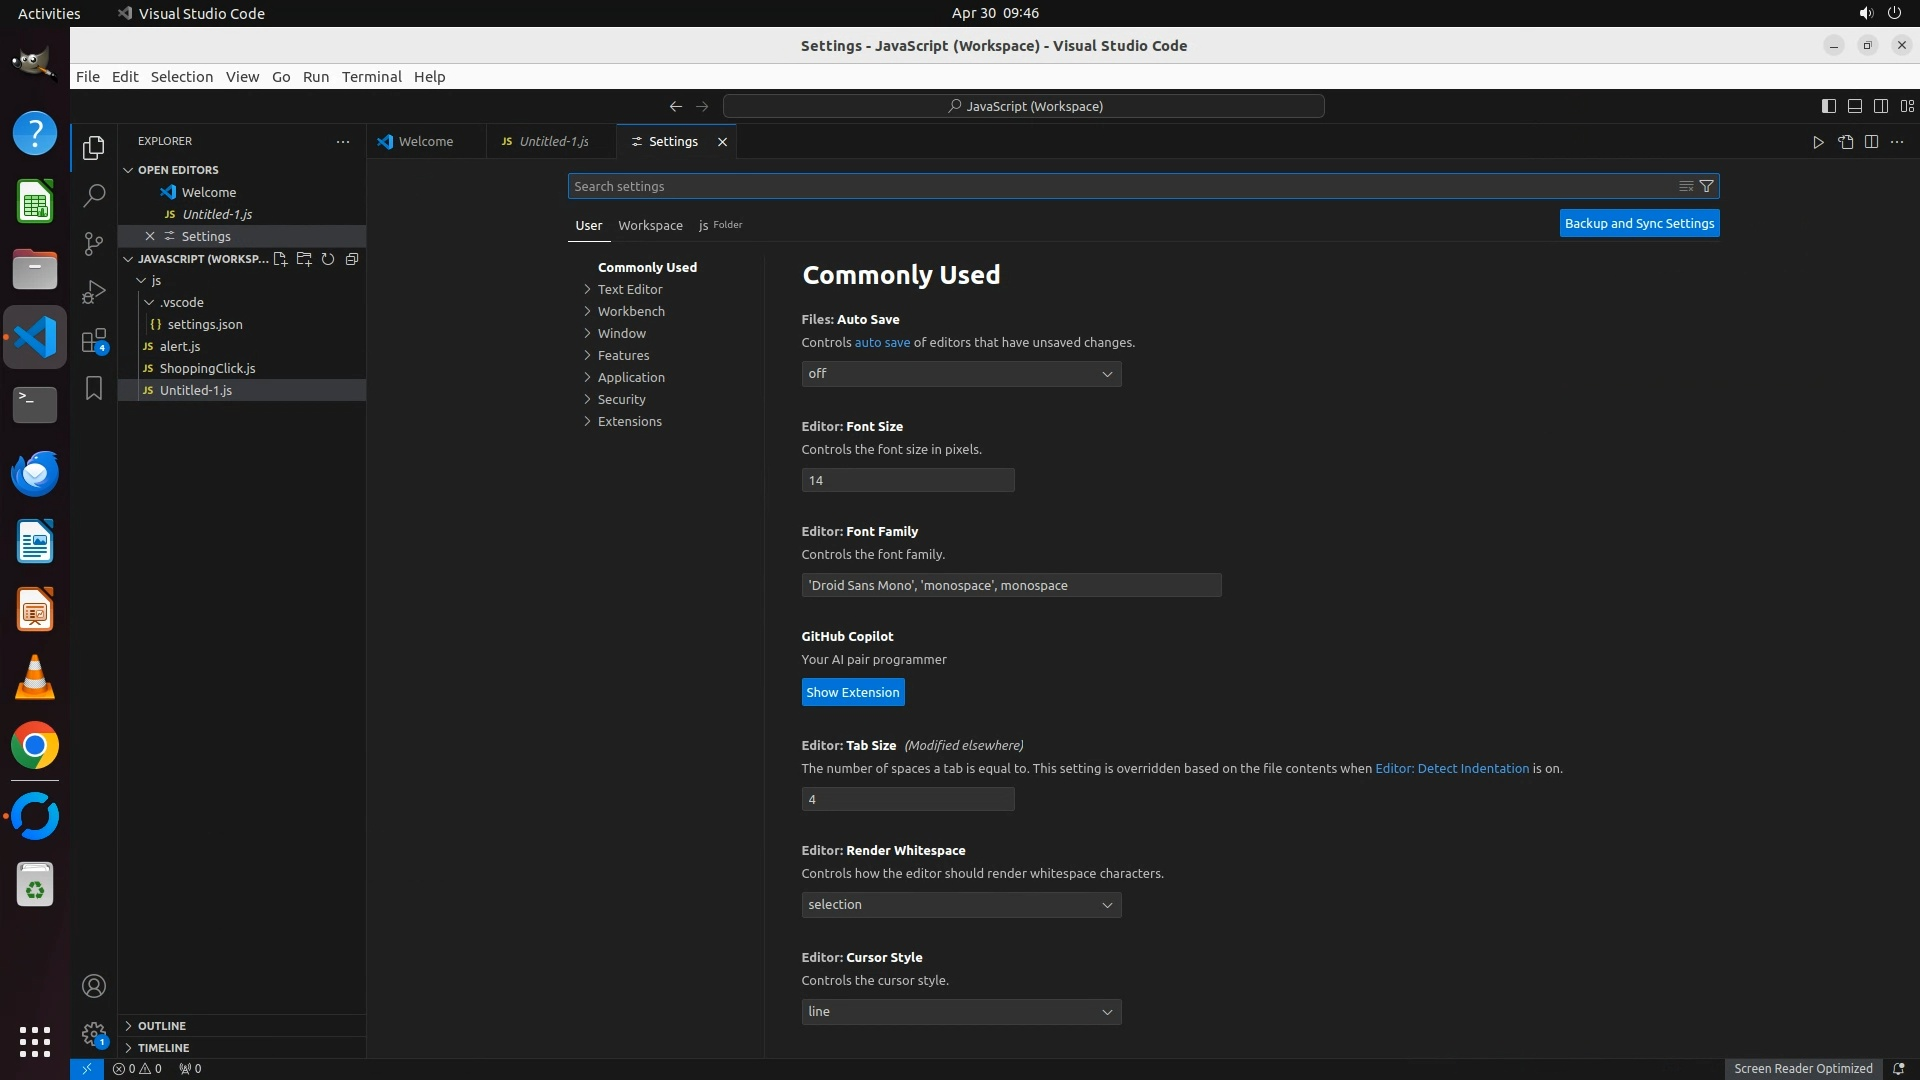Open the Source Control view
This screenshot has height=1080, width=1920.
(x=94, y=243)
